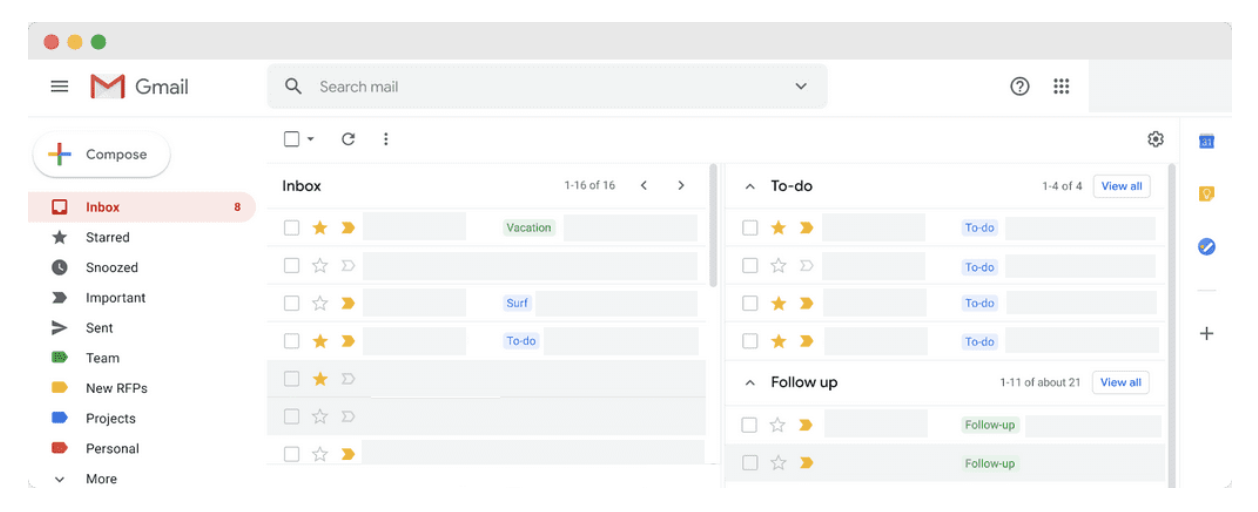Open the Google Calendar side panel icon

(1206, 141)
